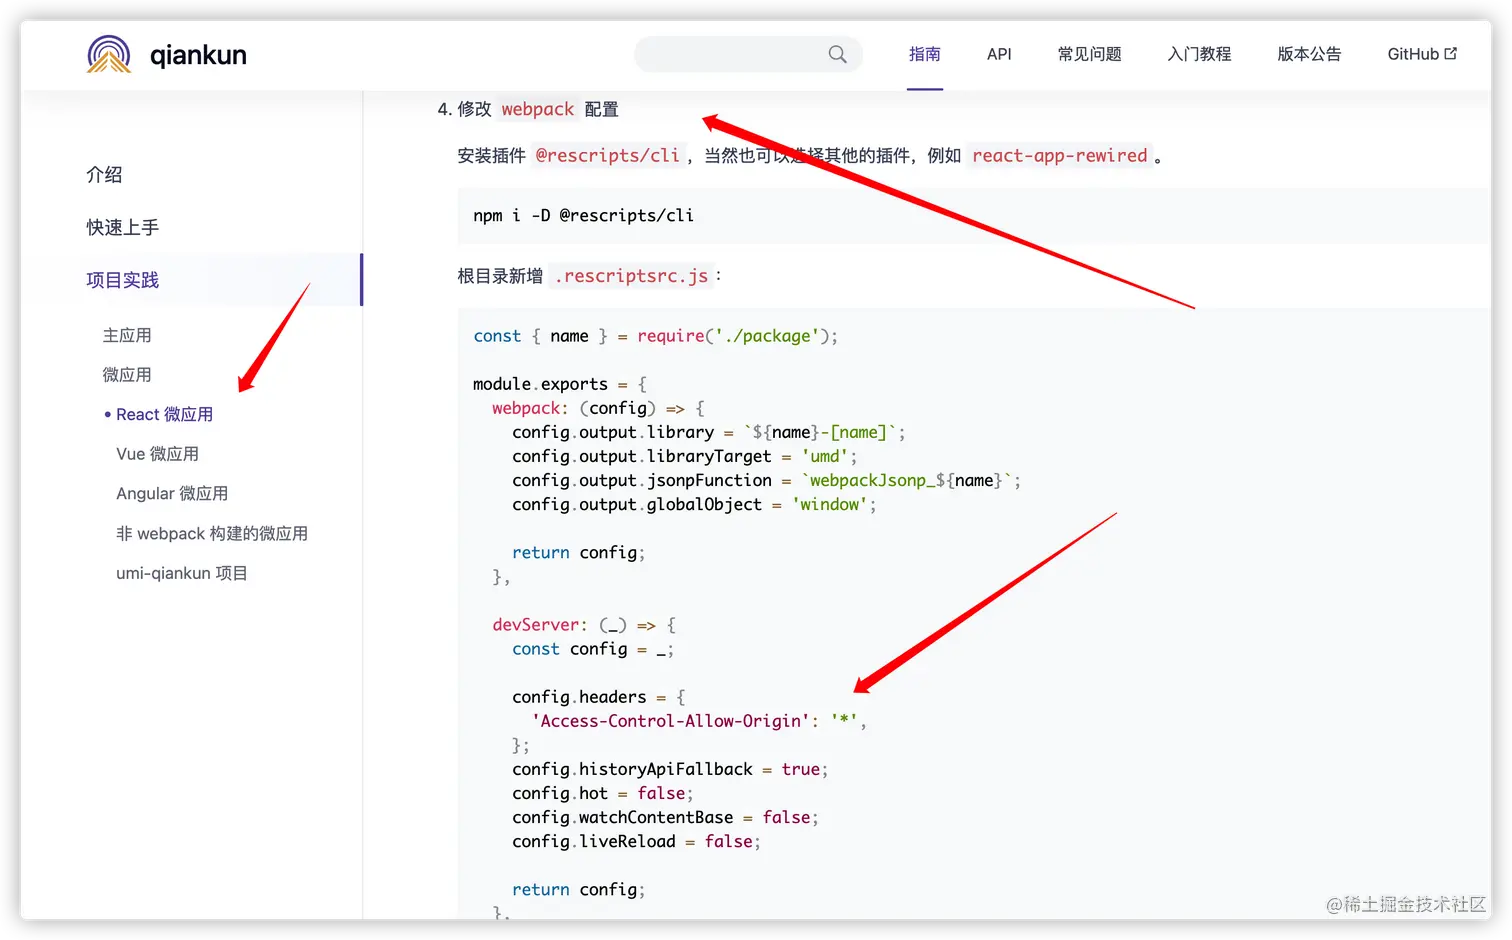Click the 'Access-Control-Allow-Origin' line

699,721
